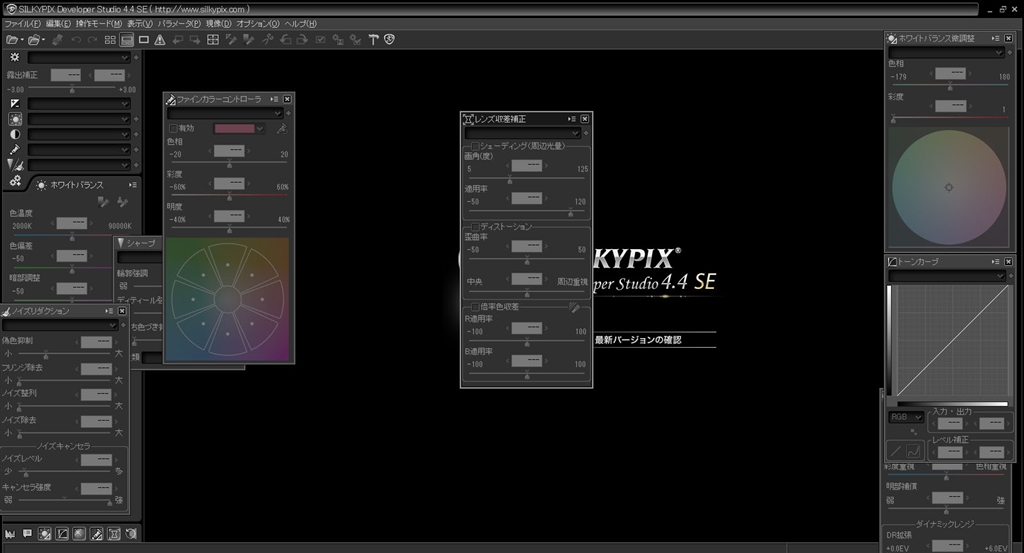Go to the next image icon
Image resolution: width=1024 pixels, height=553 pixels.
[x=195, y=40]
